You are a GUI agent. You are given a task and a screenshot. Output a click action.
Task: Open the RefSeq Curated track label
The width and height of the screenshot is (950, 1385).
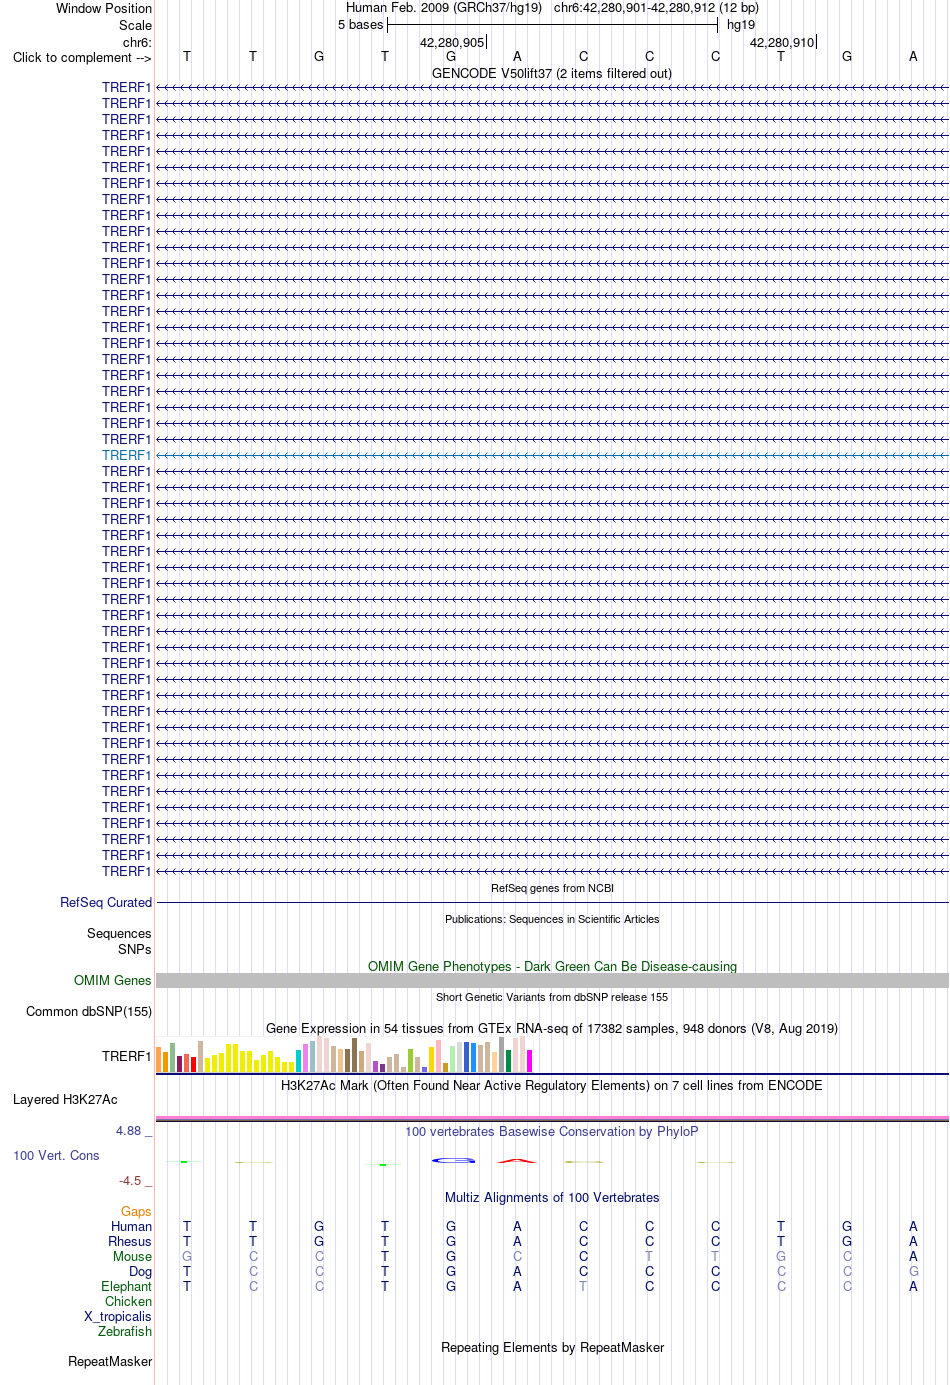(x=106, y=902)
